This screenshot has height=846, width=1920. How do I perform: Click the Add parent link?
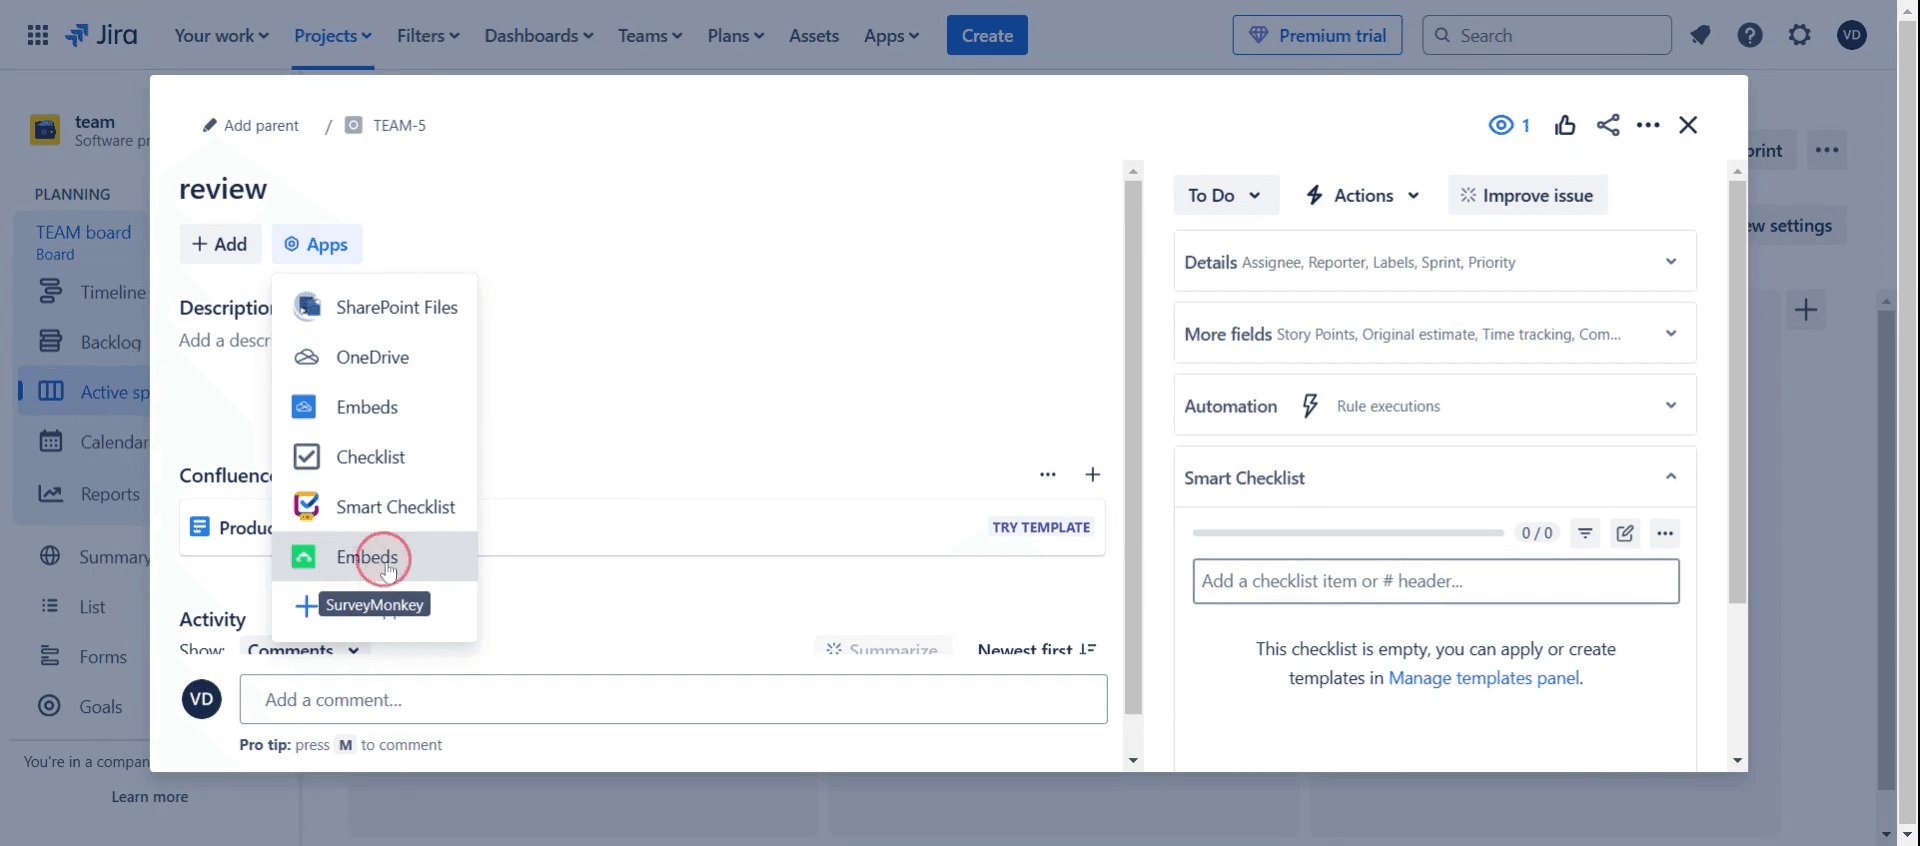[x=250, y=125]
